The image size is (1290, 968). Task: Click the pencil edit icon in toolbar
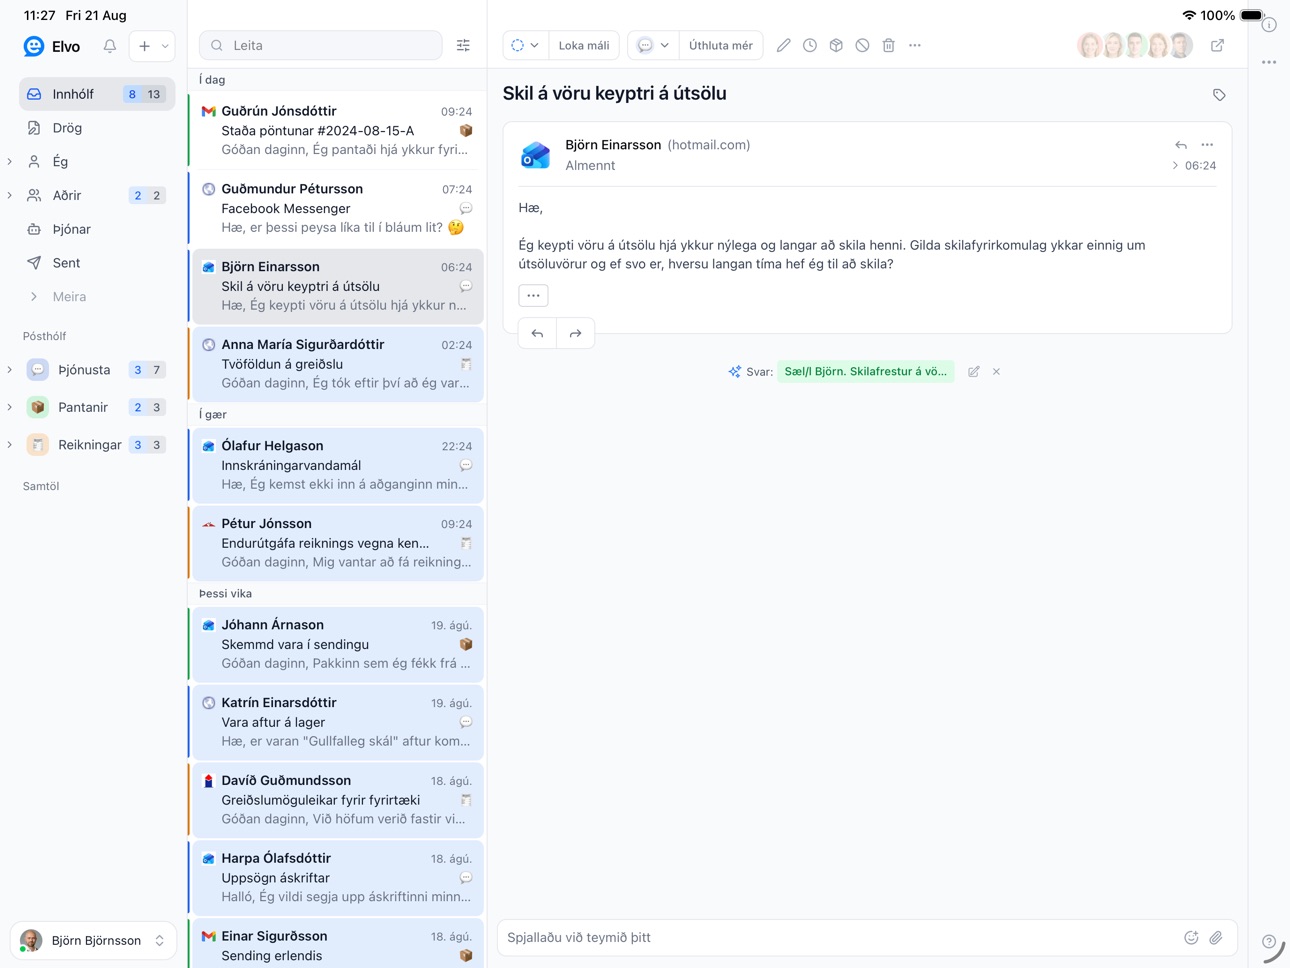[784, 46]
